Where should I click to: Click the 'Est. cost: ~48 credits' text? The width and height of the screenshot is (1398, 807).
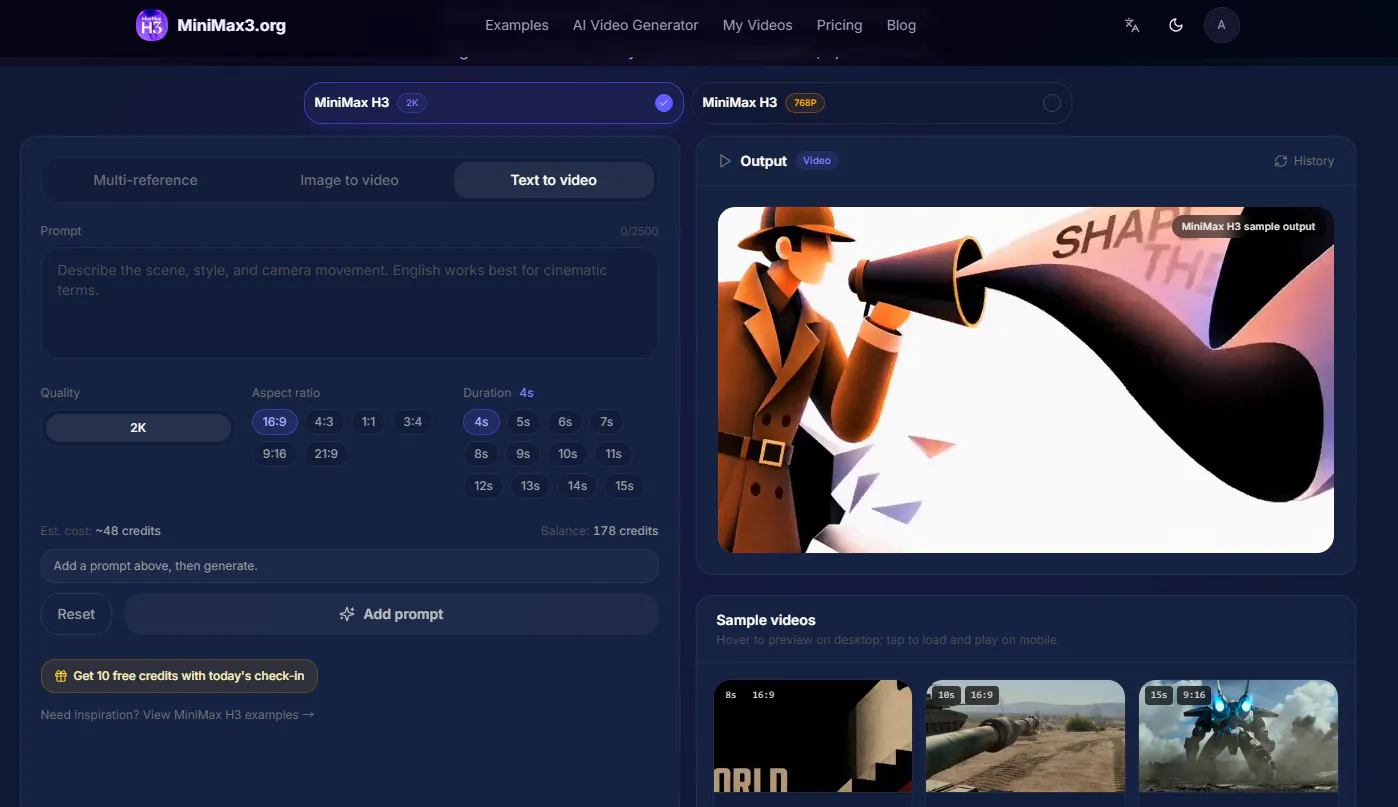tap(101, 531)
